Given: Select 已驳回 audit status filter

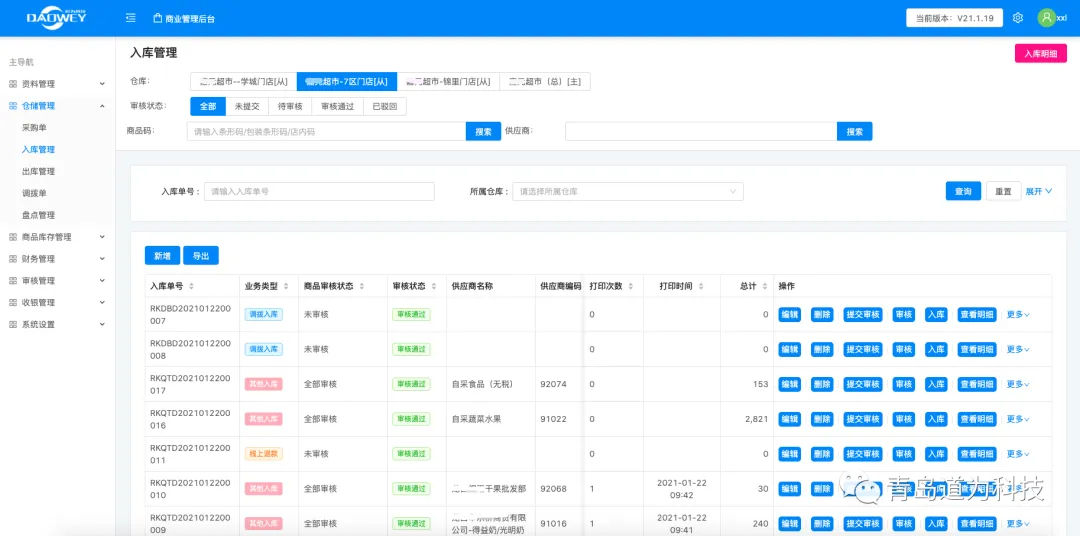Looking at the screenshot, I should pyautogui.click(x=384, y=106).
